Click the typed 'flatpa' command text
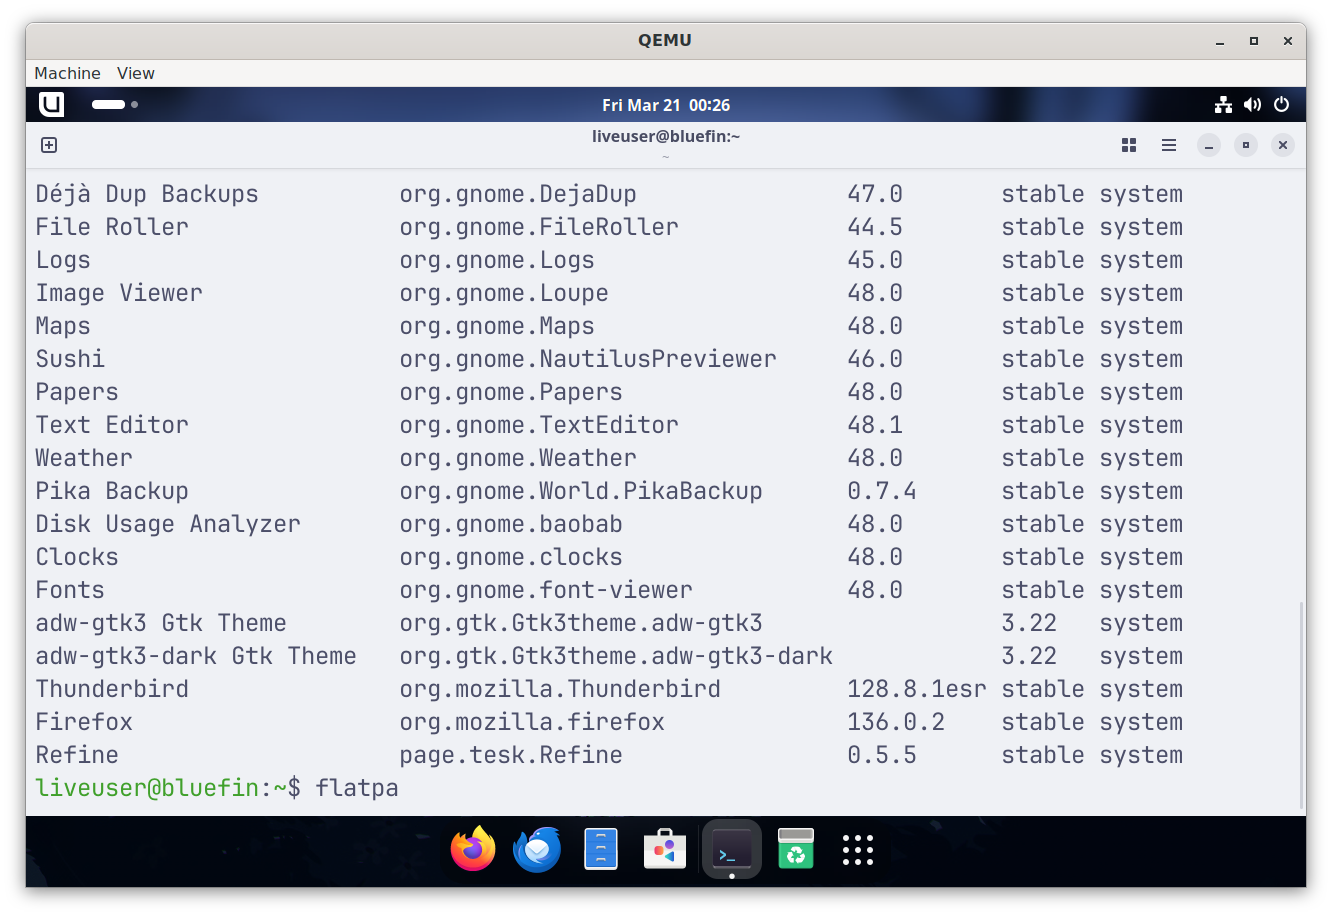Image resolution: width=1332 pixels, height=916 pixels. 357,788
